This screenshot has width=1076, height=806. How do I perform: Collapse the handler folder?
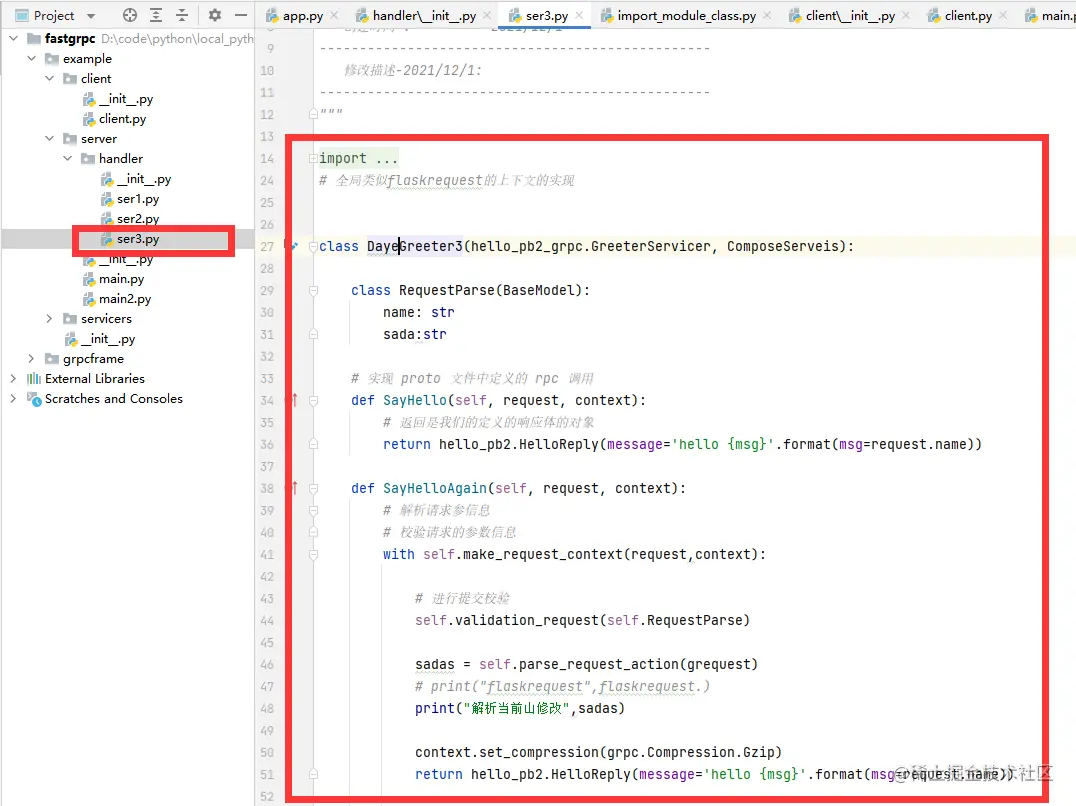pos(67,158)
